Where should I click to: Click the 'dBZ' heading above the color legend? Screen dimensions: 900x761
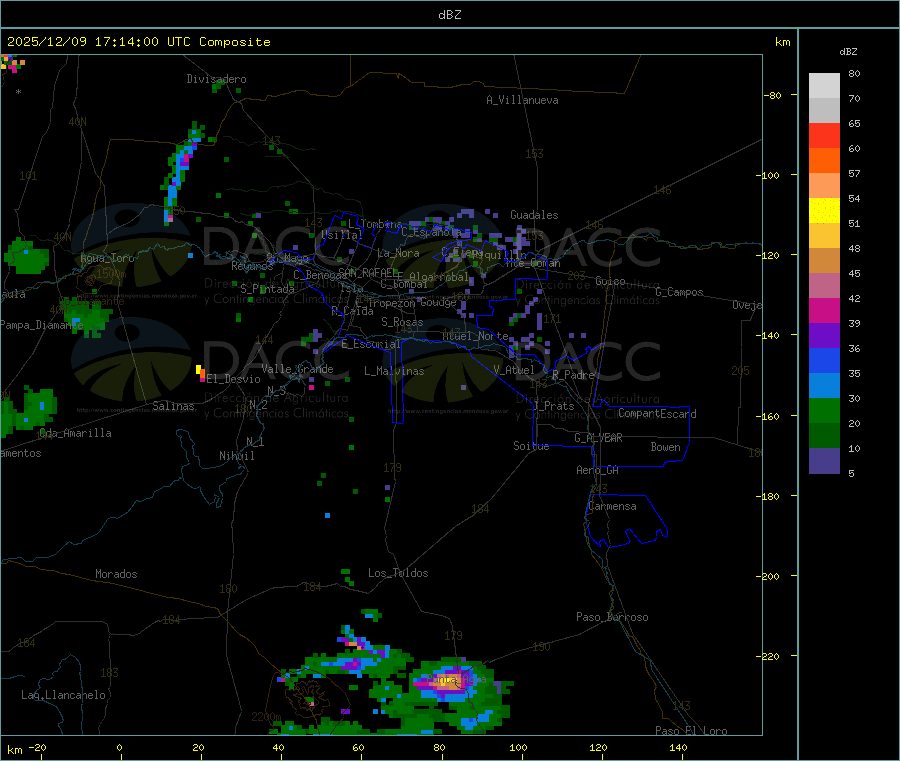tap(848, 52)
